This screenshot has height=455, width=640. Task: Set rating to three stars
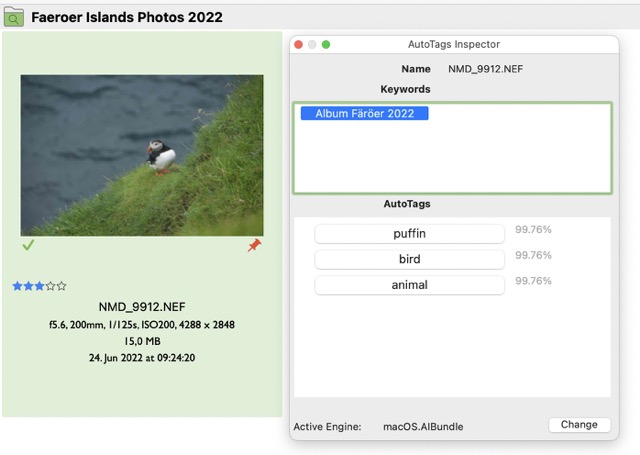pos(39,286)
